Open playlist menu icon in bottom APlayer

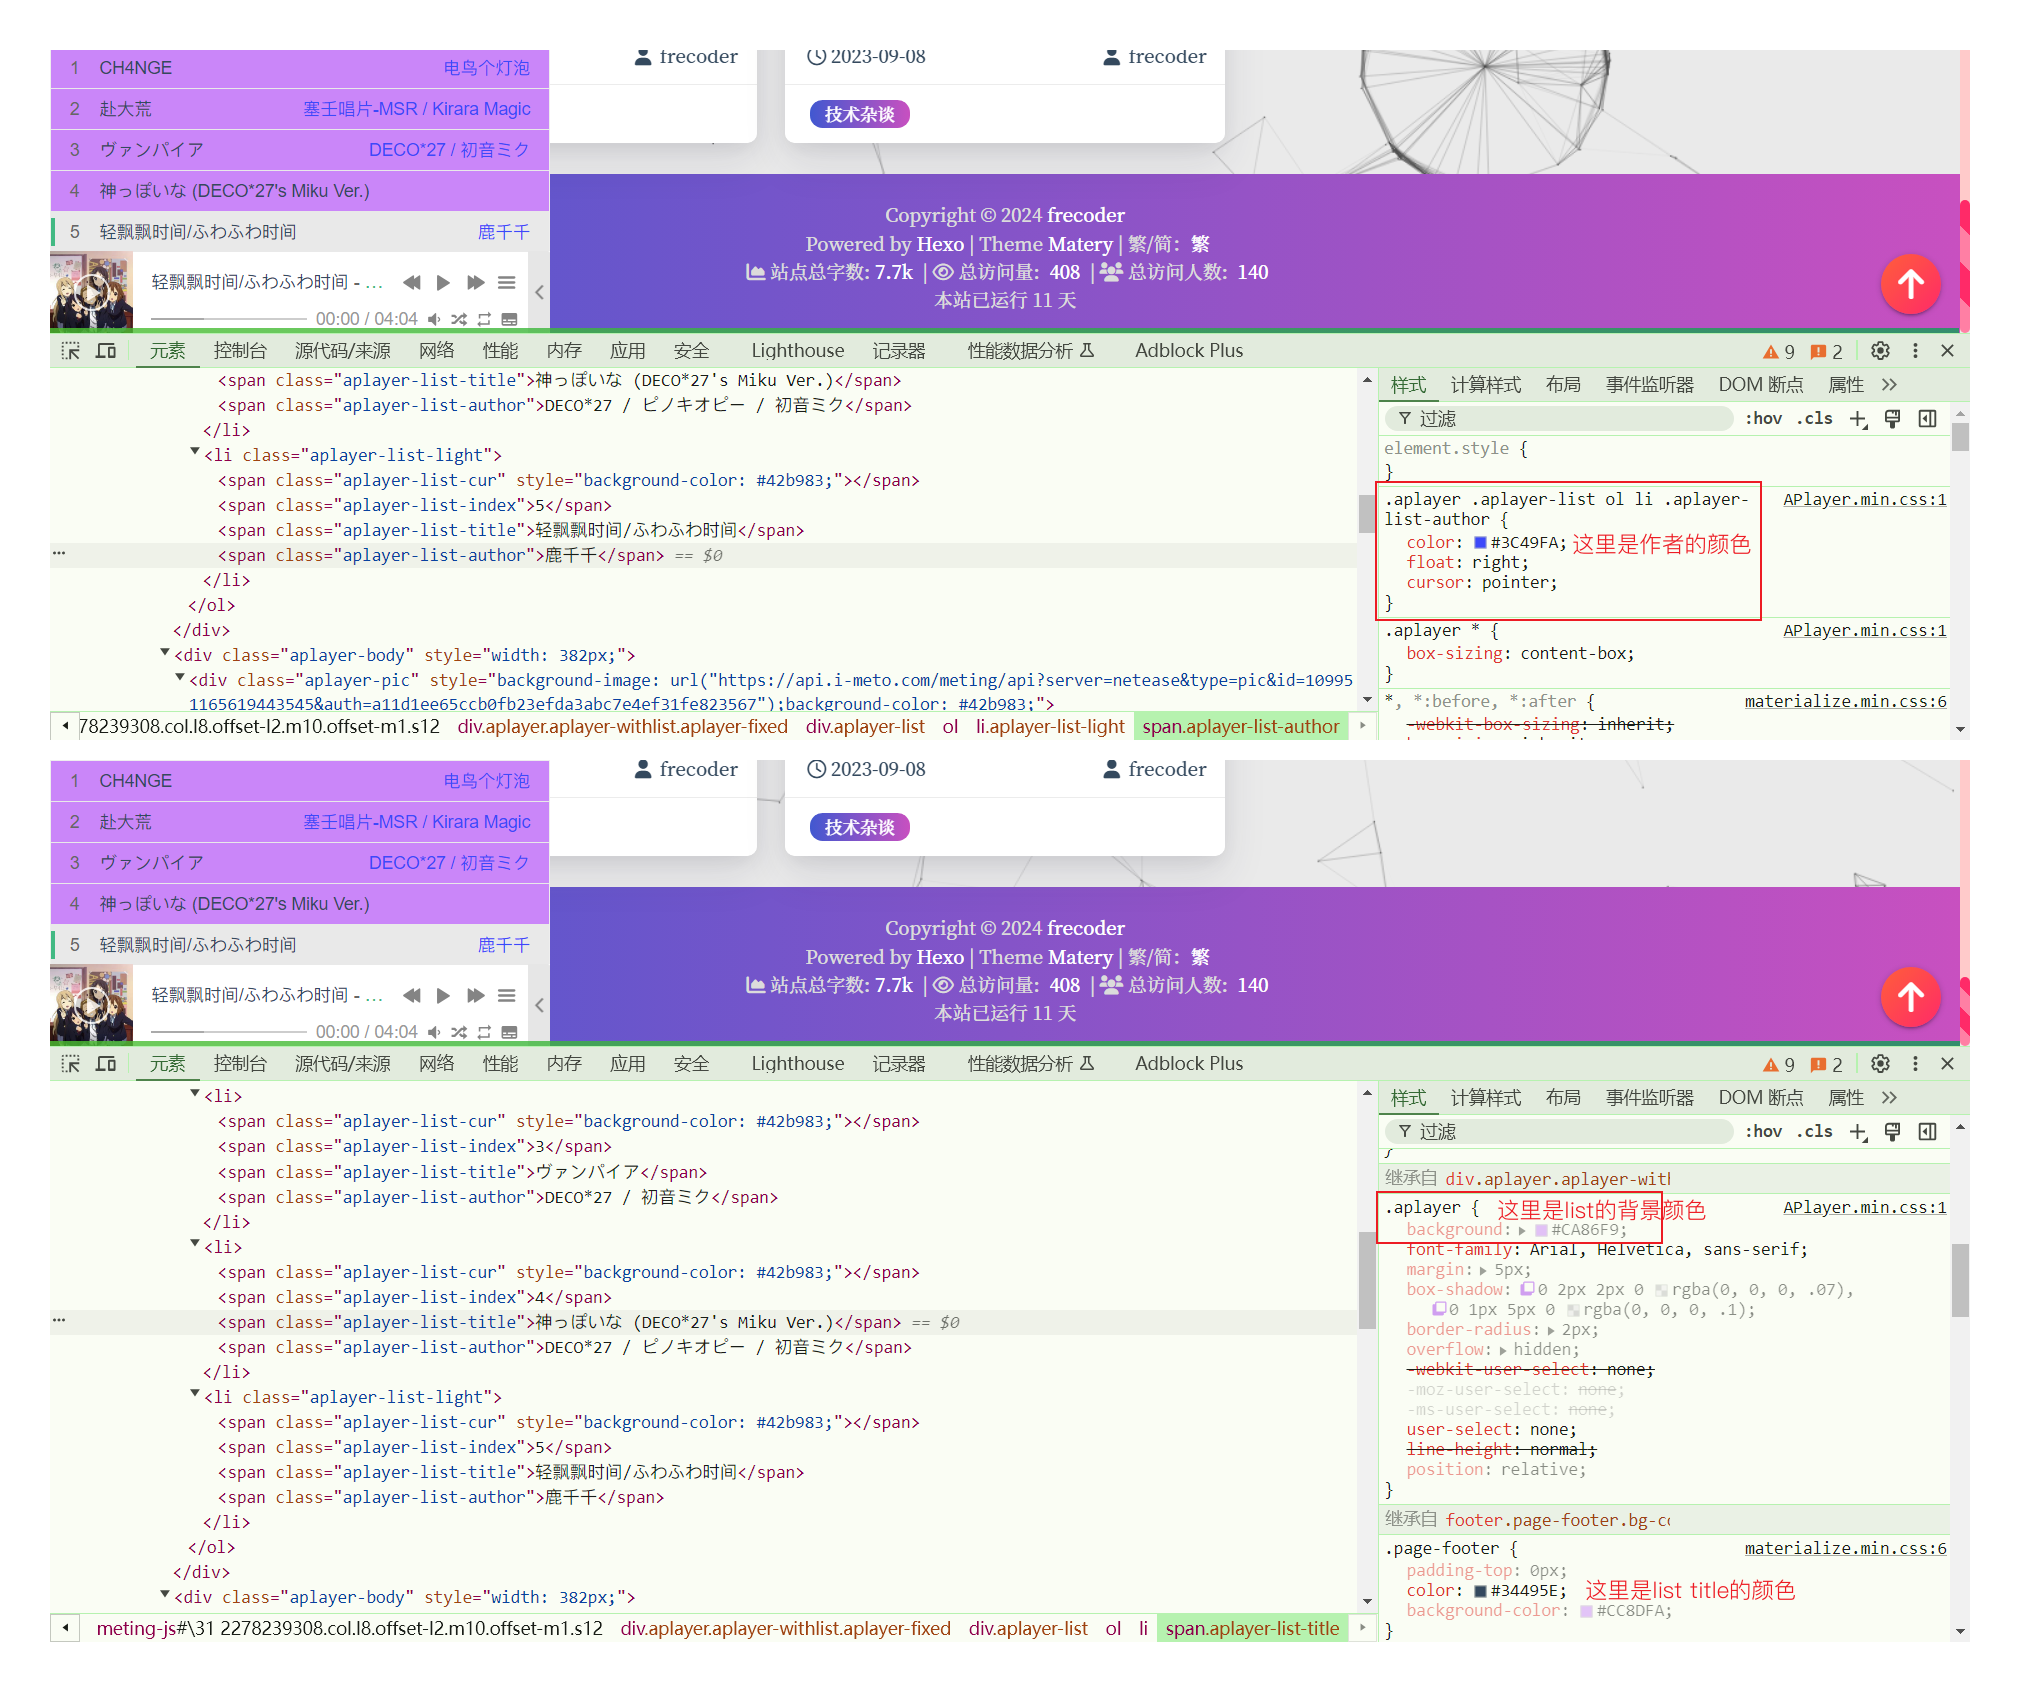pyautogui.click(x=507, y=996)
